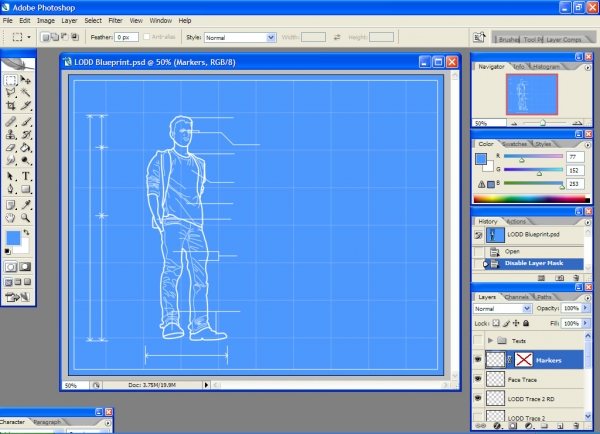Select the Blur tool
This screenshot has width=600, height=434.
coord(11,160)
